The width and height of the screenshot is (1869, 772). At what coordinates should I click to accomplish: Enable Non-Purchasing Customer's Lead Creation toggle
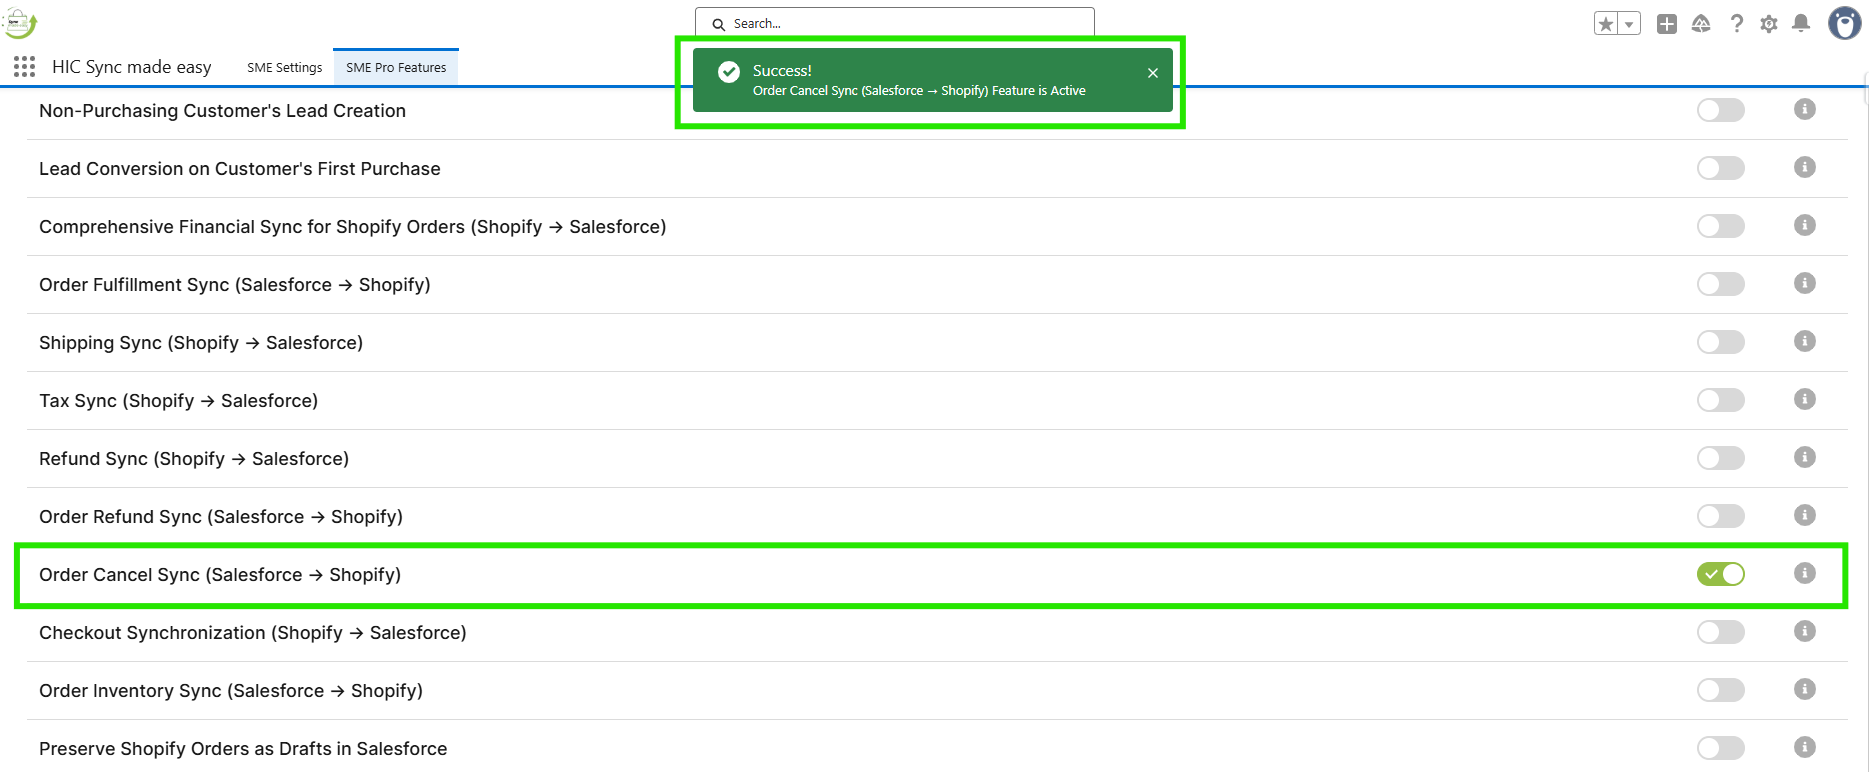[x=1721, y=110]
